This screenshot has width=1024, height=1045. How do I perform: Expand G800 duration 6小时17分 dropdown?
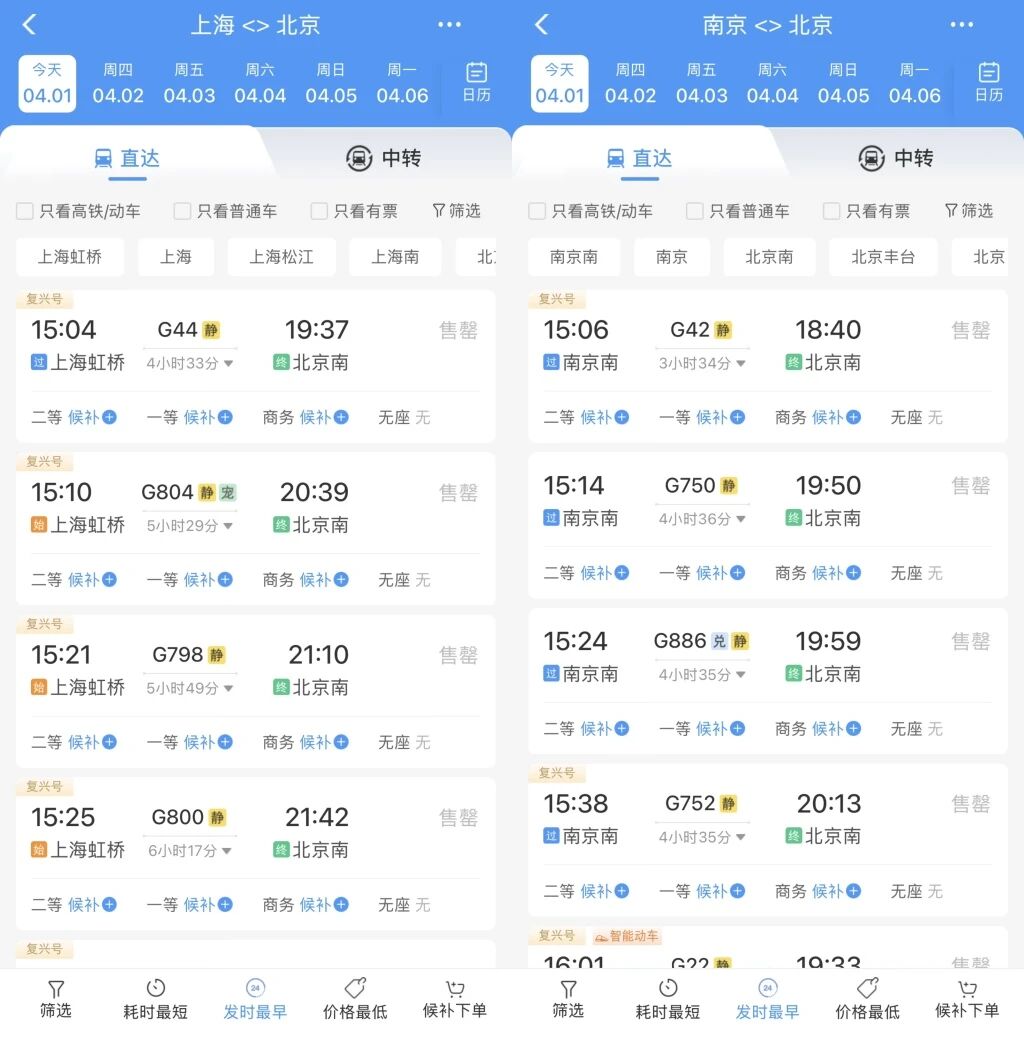click(190, 850)
